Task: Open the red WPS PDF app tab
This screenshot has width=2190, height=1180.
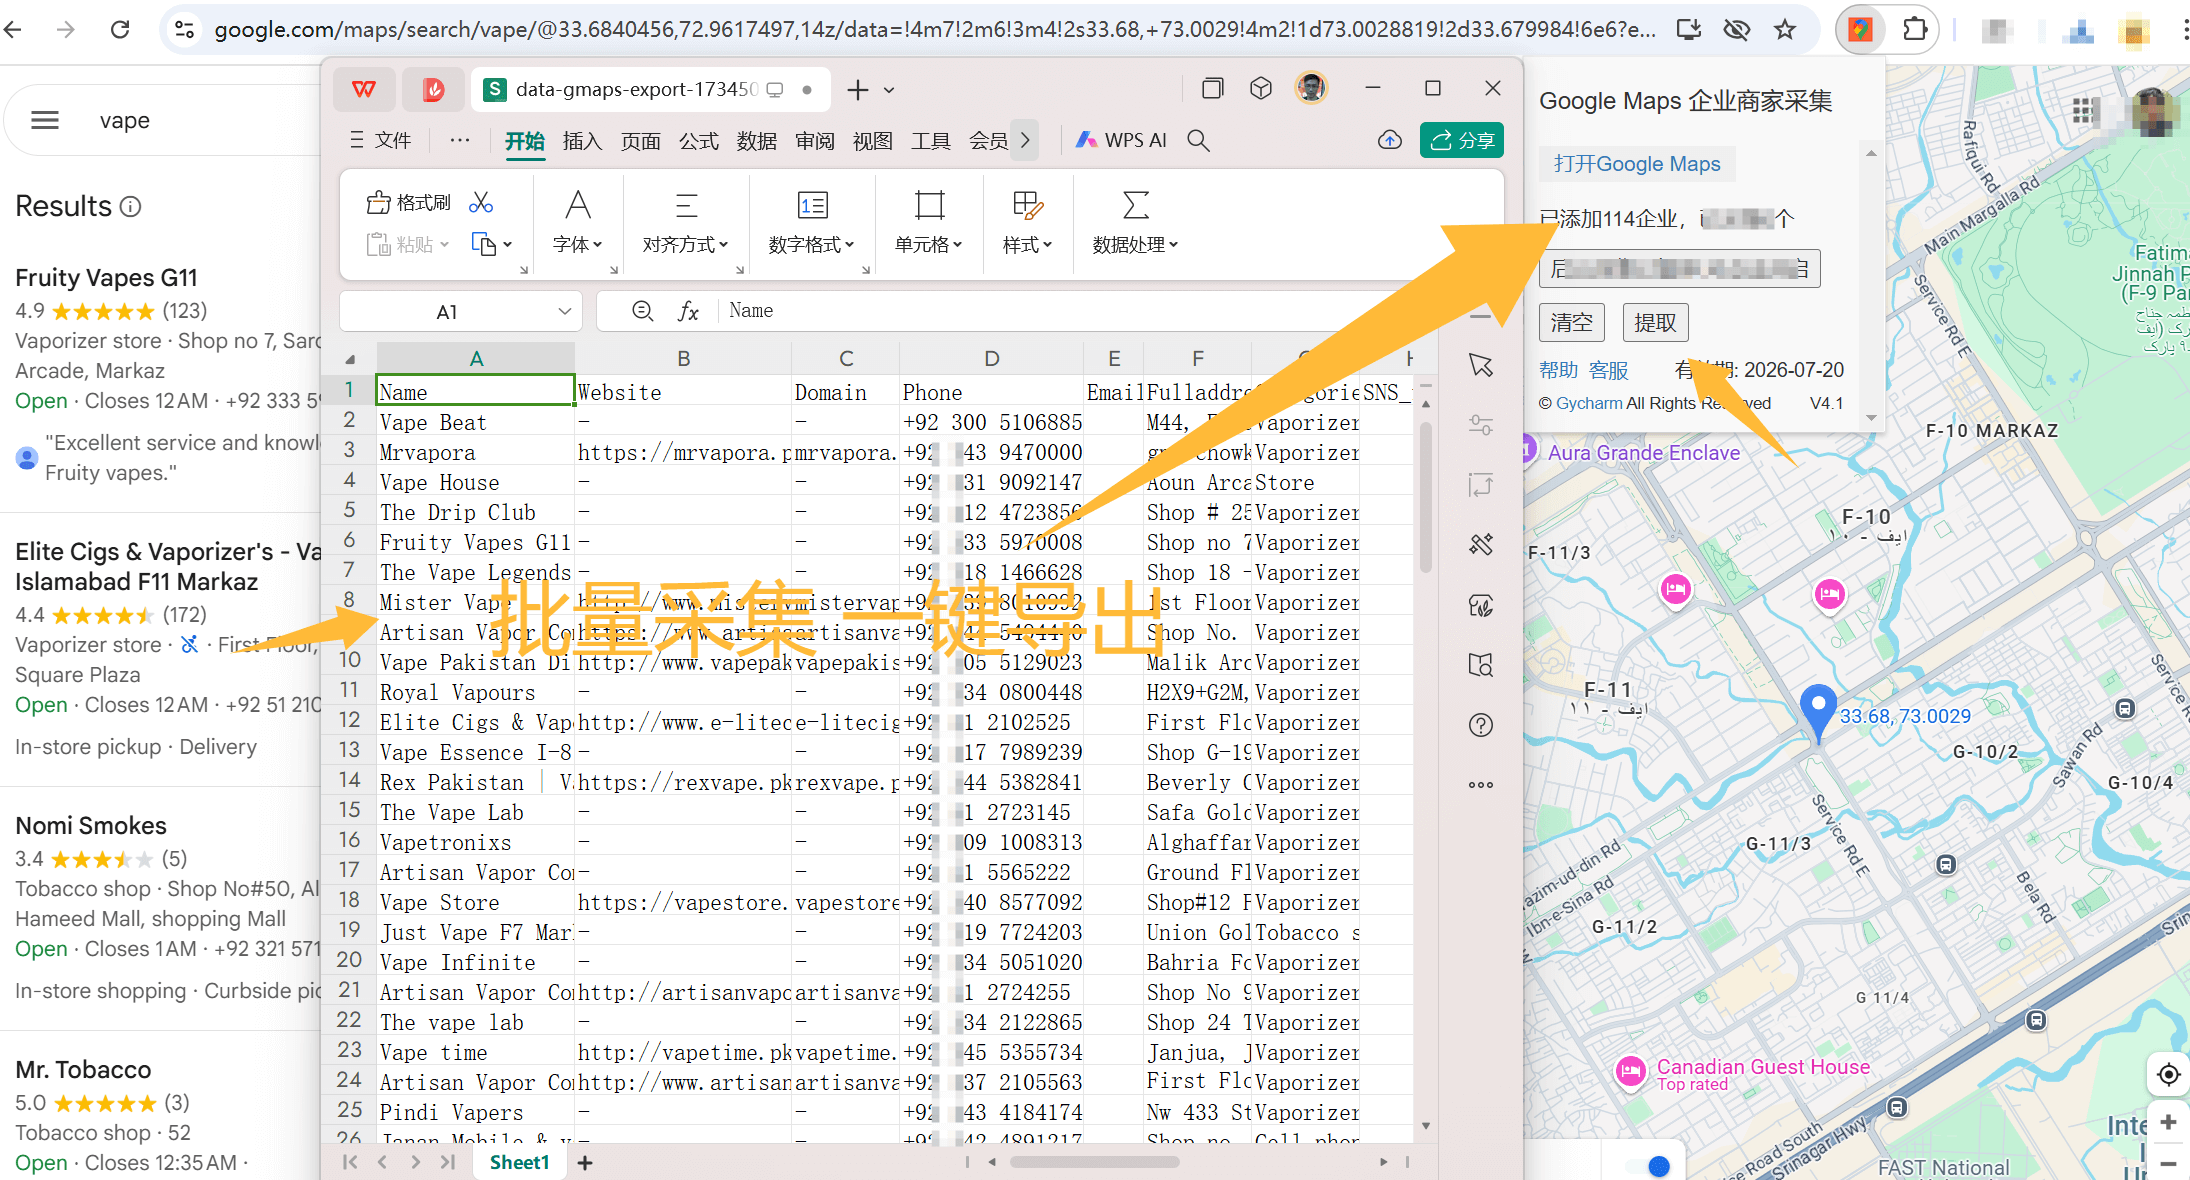Action: click(x=433, y=90)
